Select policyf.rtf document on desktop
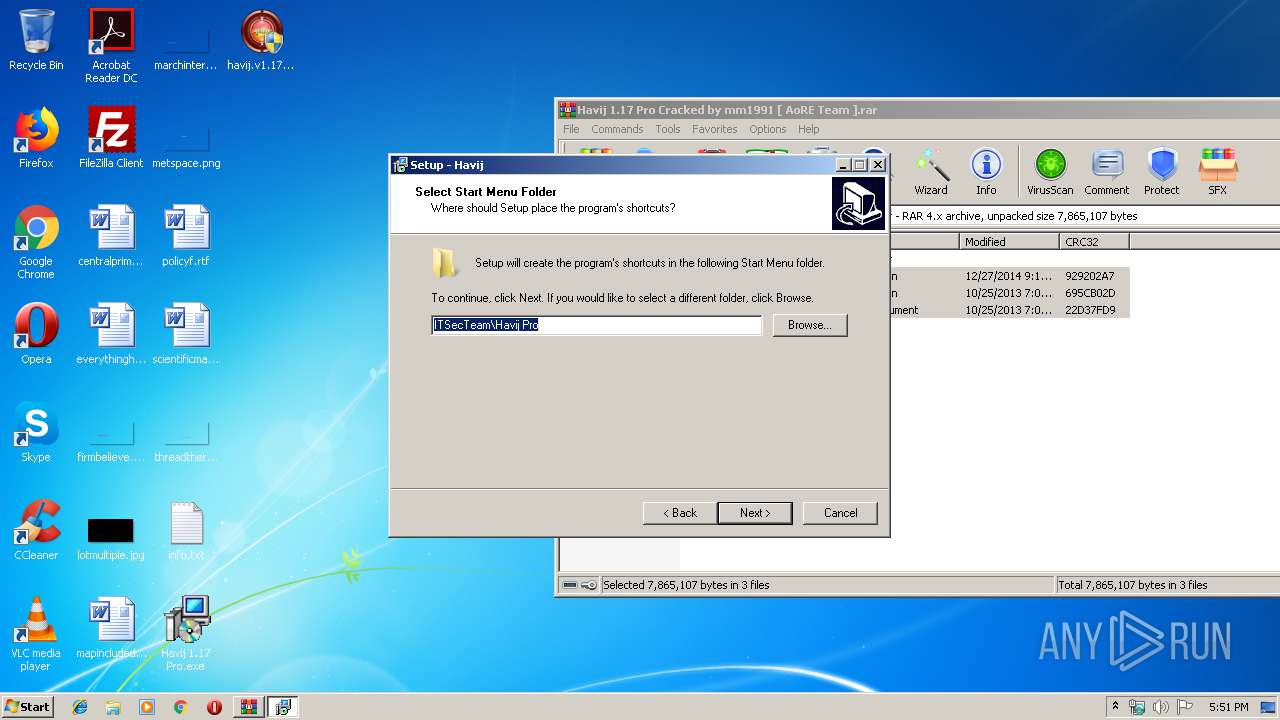1280x720 pixels. pyautogui.click(x=186, y=236)
